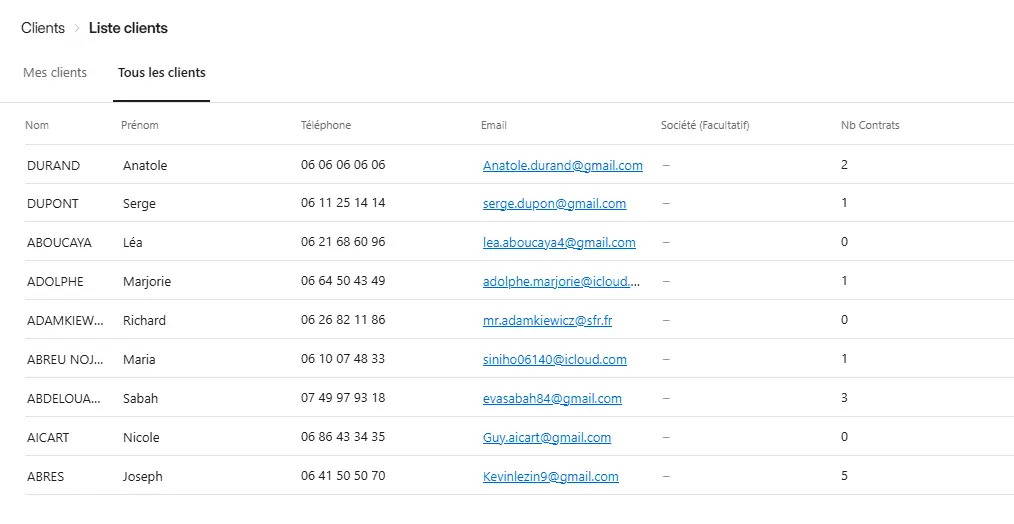
Task: Click the Email column header
Action: (493, 126)
